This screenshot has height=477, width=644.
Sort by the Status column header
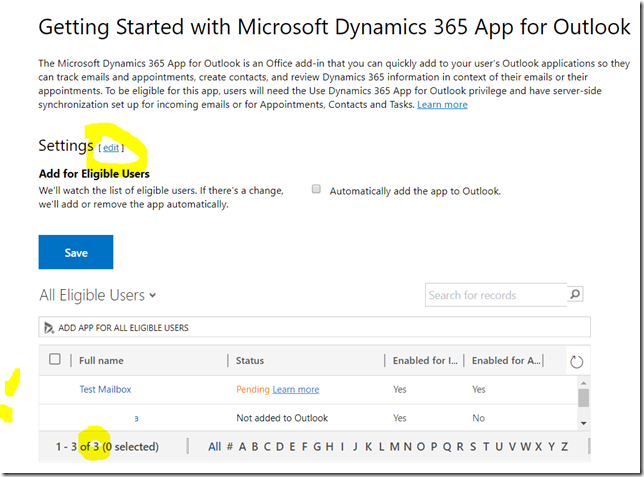250,361
